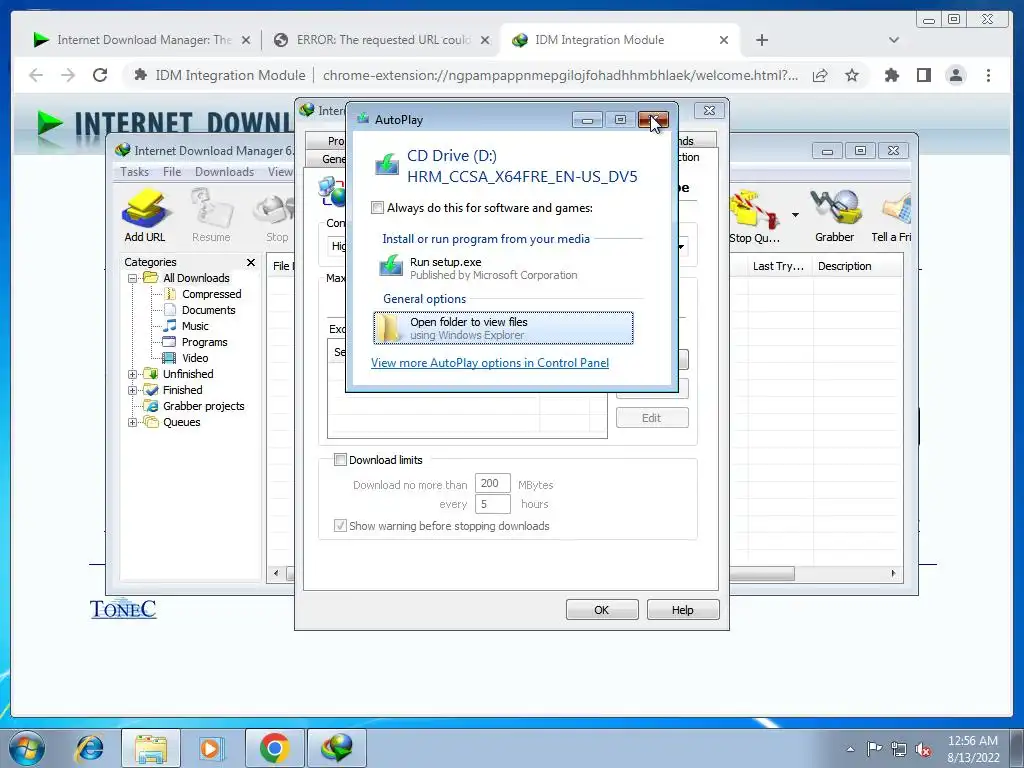1024x768 pixels.
Task: Check Always do this for software and games
Action: [377, 208]
